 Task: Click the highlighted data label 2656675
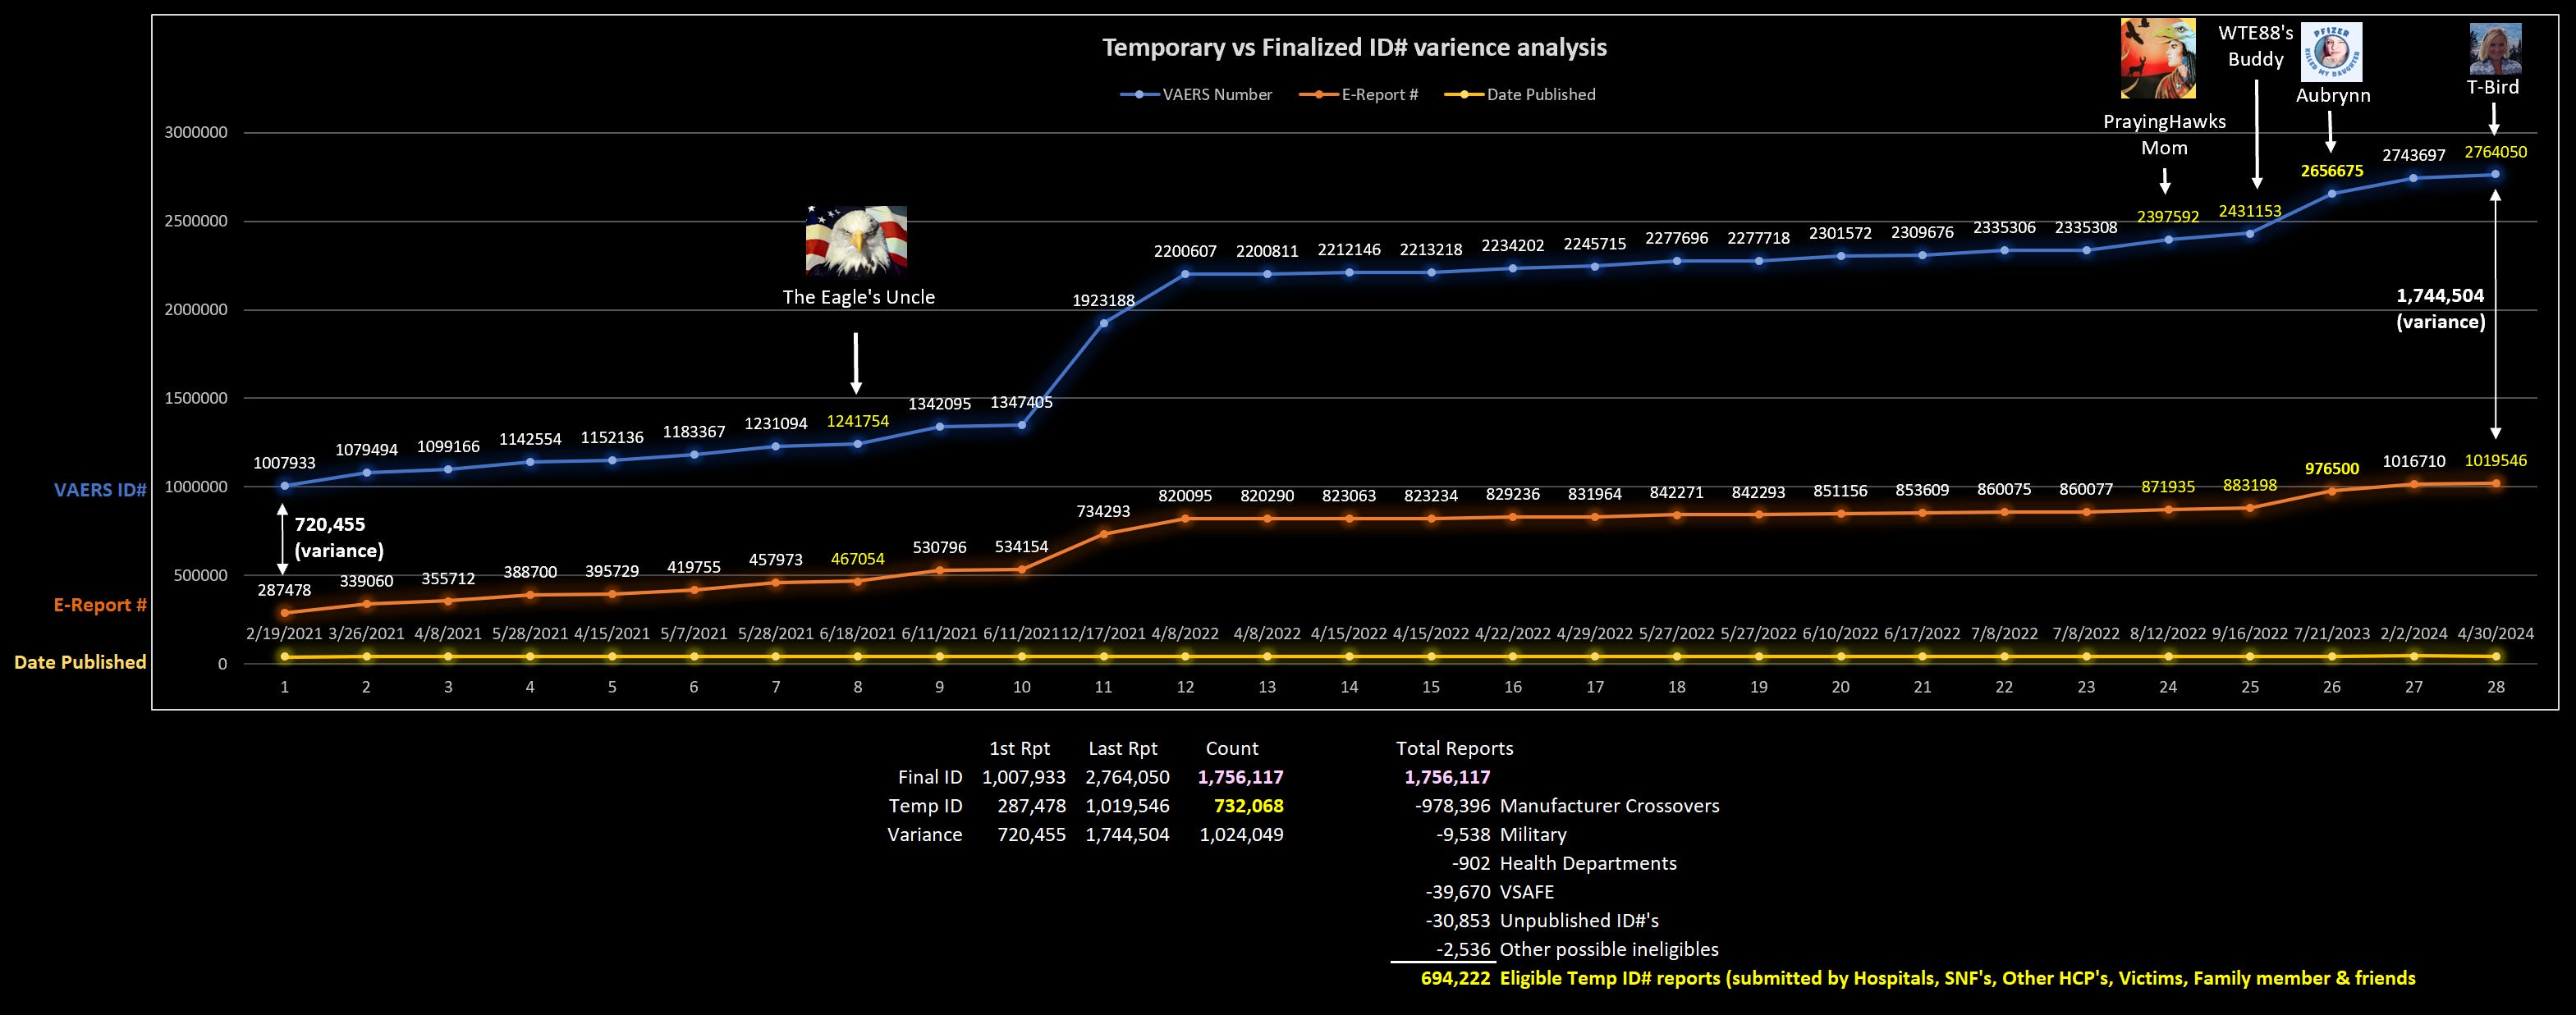click(2331, 171)
